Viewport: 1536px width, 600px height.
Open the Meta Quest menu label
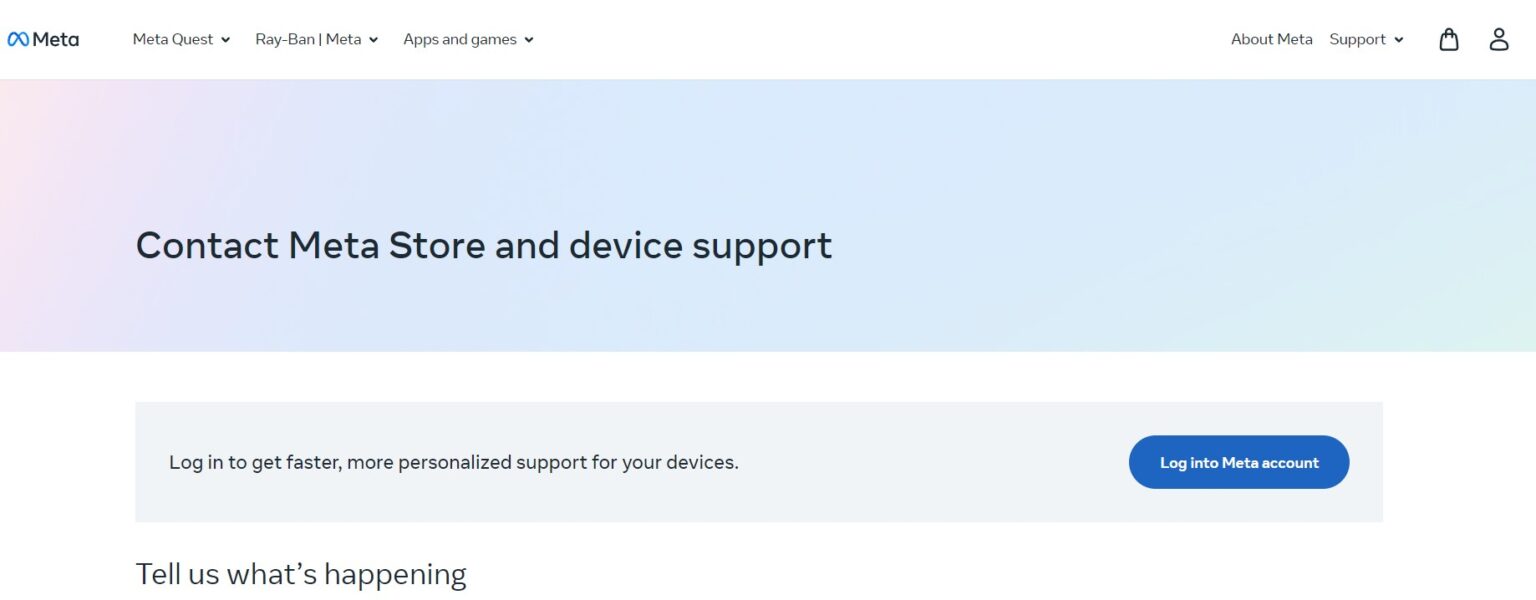[173, 40]
